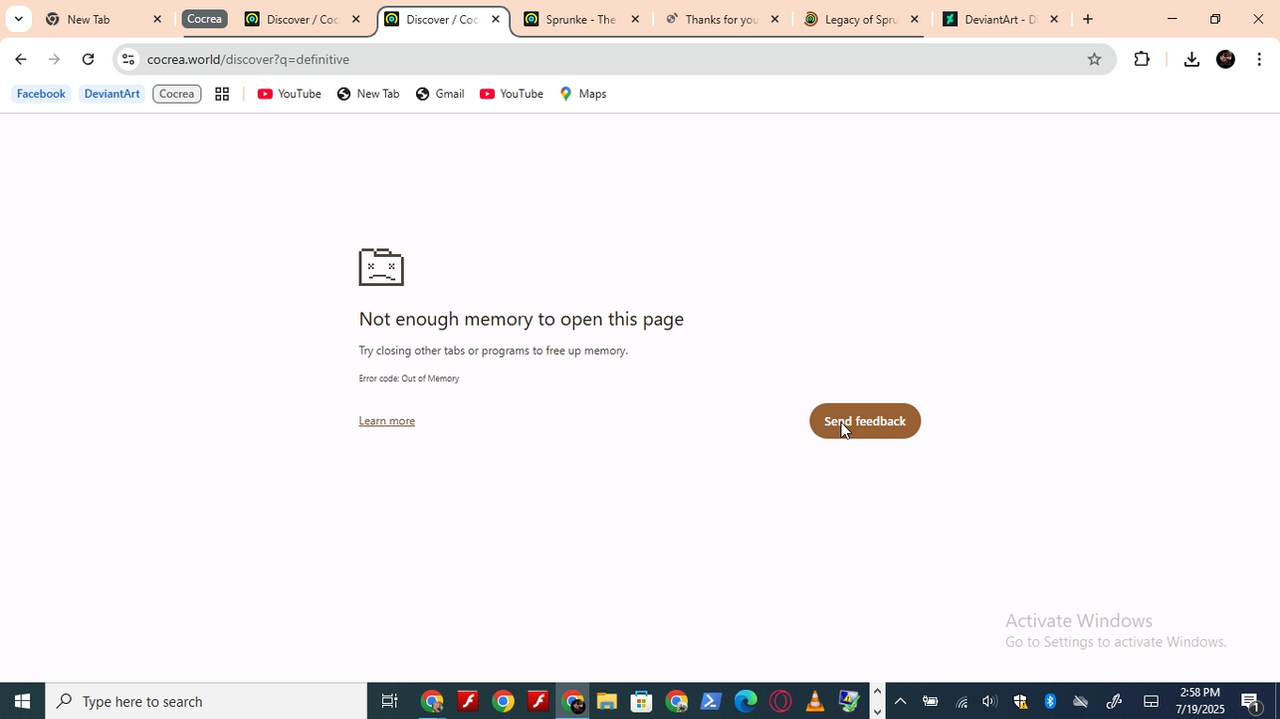Screen dimensions: 1280x719
Task: Launch PowerShell from the taskbar
Action: 711,701
